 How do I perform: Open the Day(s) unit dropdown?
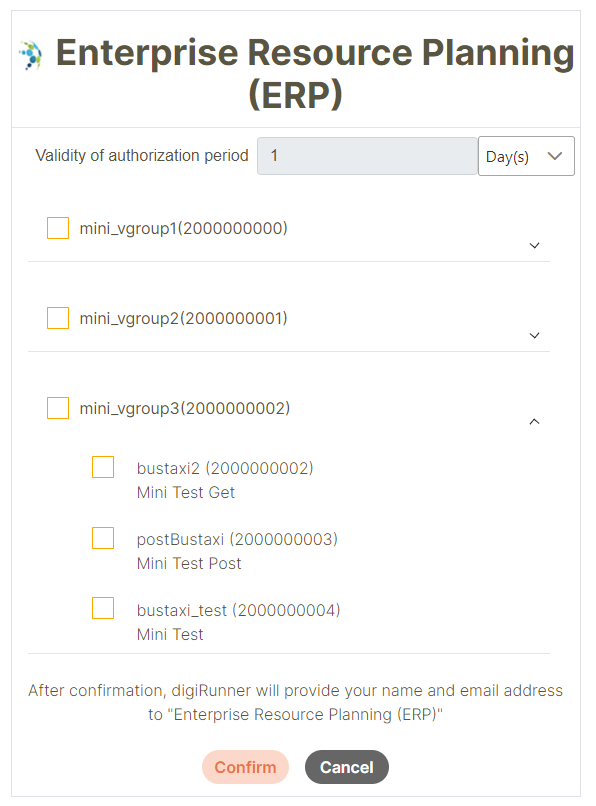coord(526,156)
